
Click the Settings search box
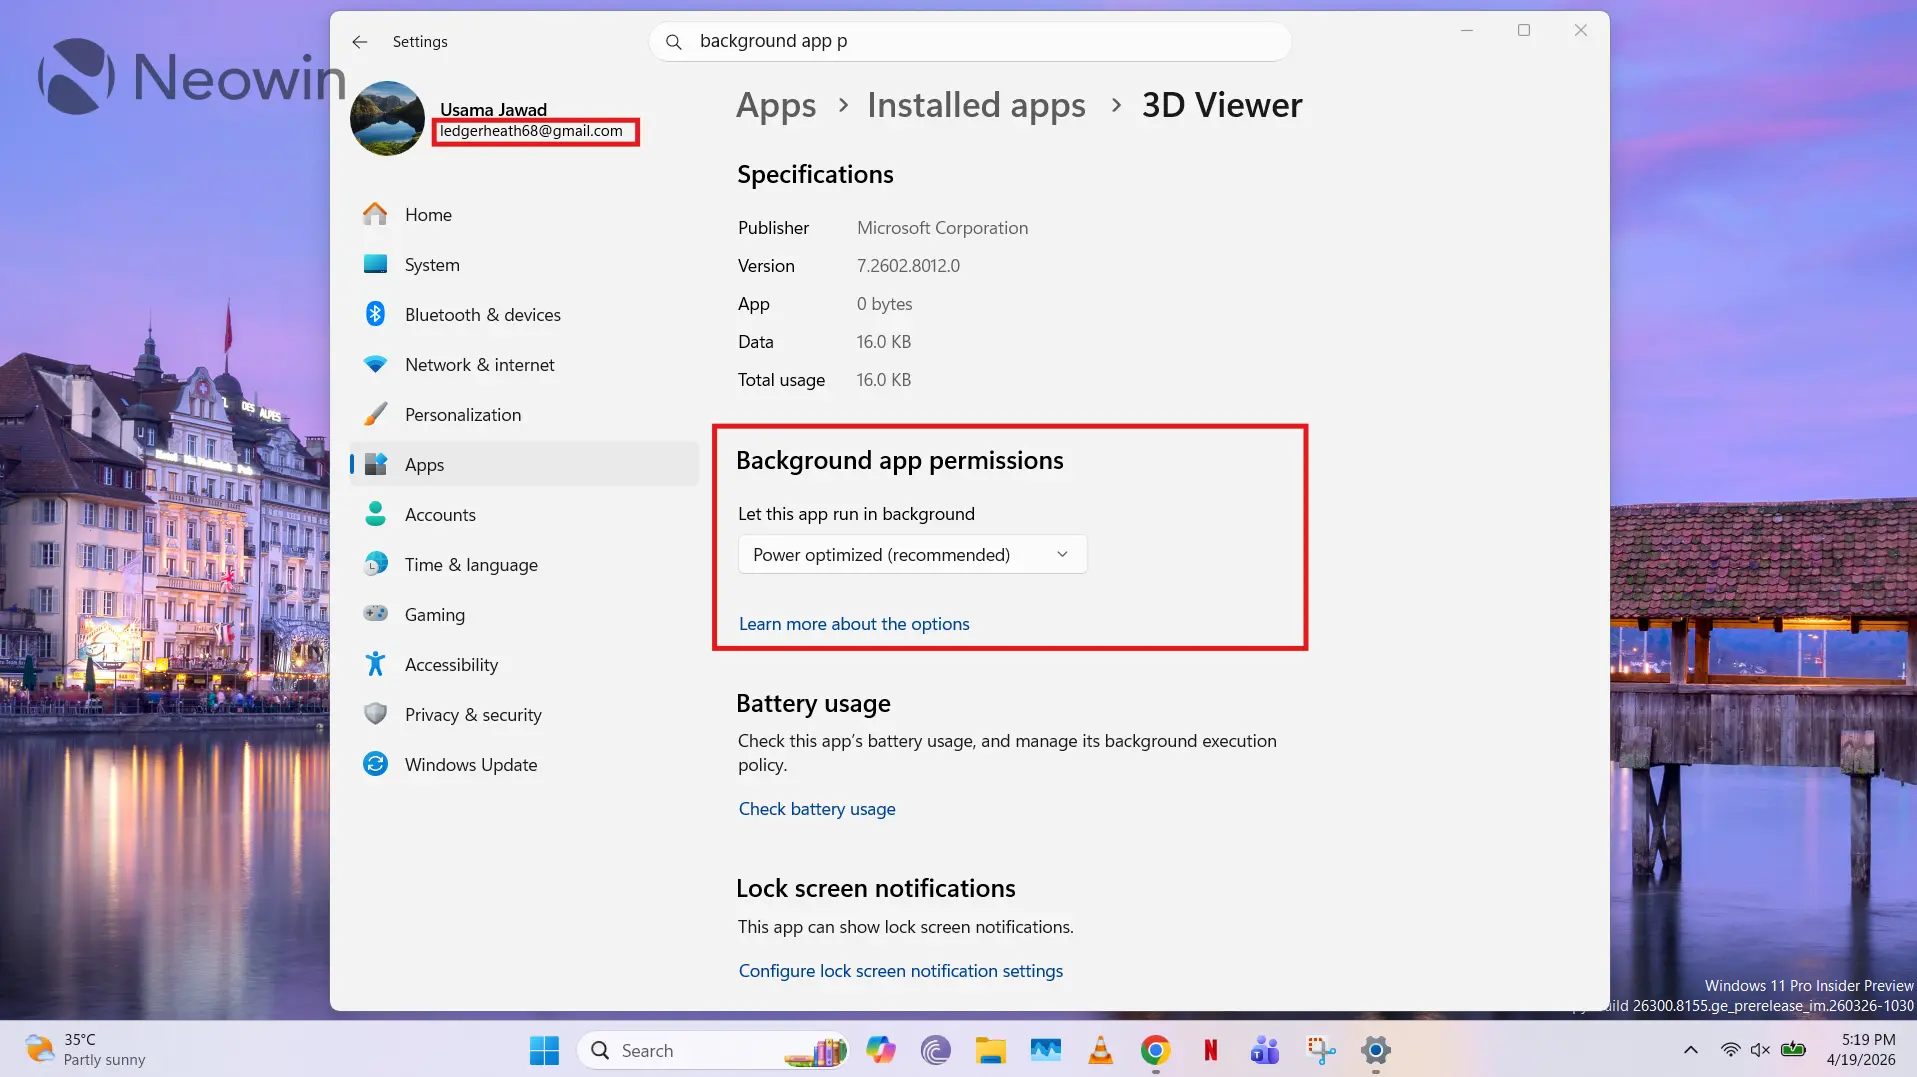coord(970,42)
